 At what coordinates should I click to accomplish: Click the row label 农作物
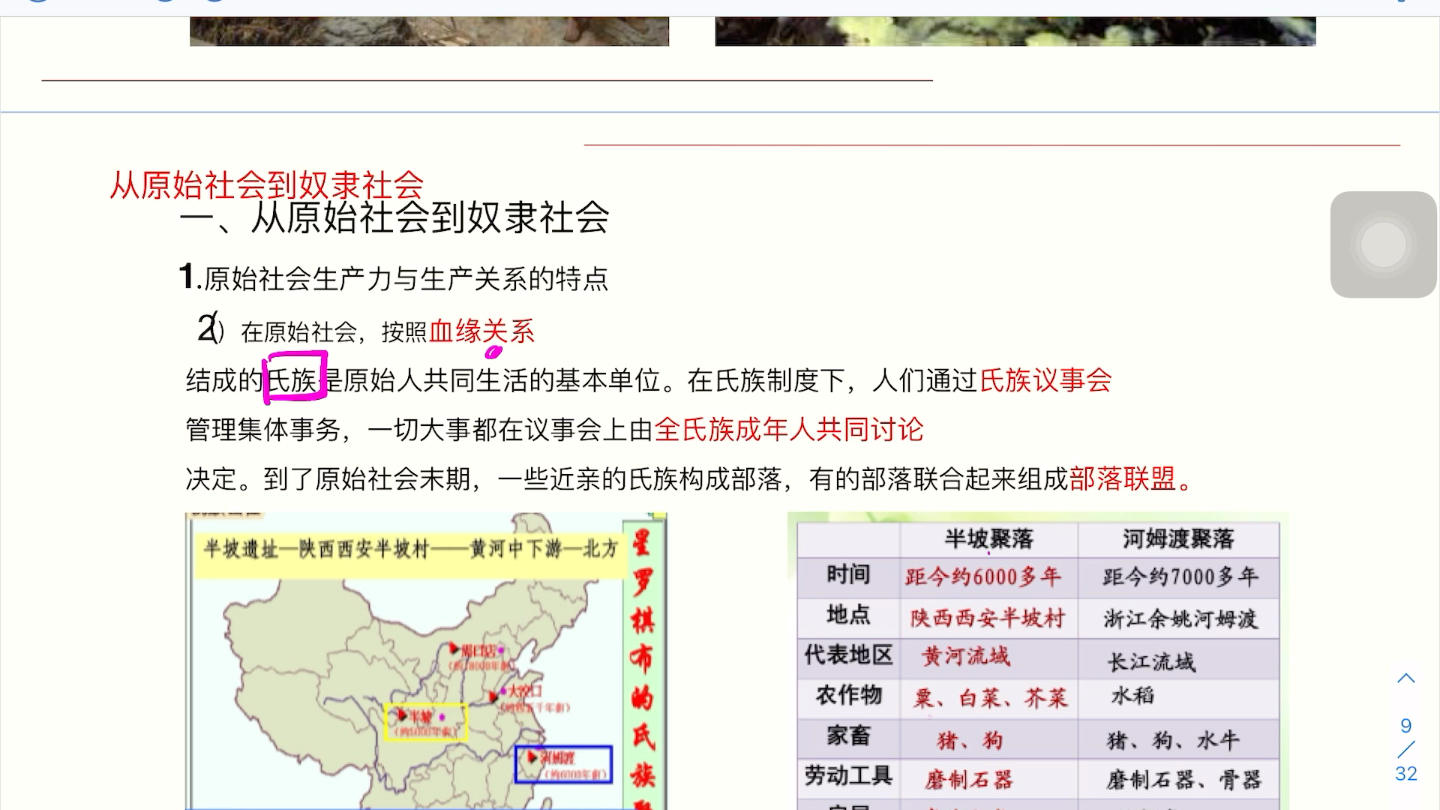coord(848,695)
